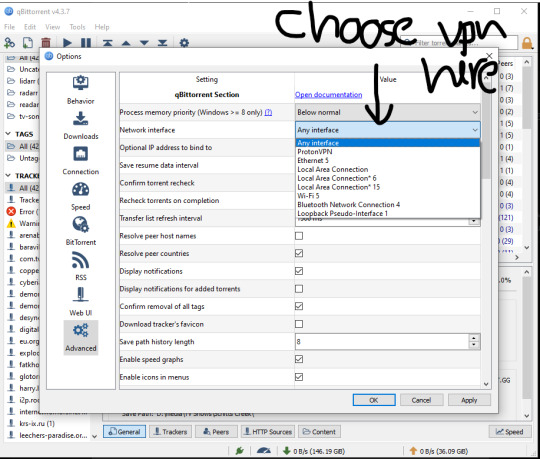This screenshot has height=459, width=540.
Task: Open the View menu
Action: pyautogui.click(x=53, y=27)
